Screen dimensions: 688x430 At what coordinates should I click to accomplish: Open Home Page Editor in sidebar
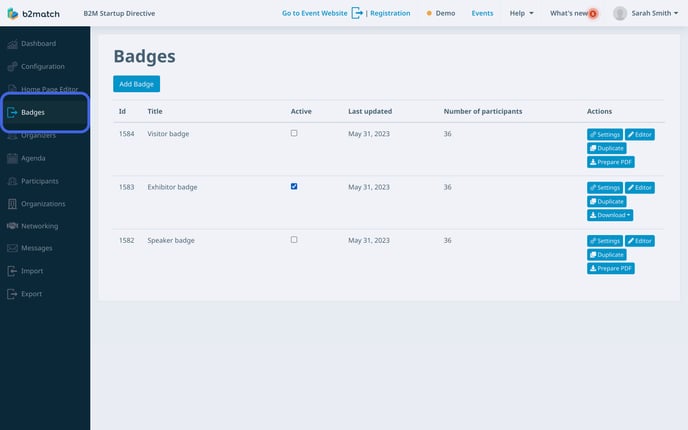pyautogui.click(x=50, y=89)
